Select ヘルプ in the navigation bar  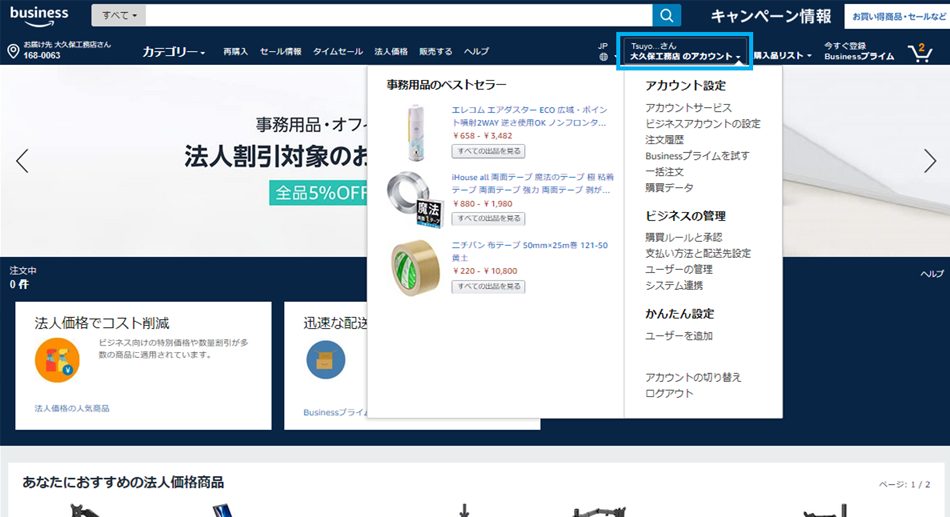click(x=476, y=52)
